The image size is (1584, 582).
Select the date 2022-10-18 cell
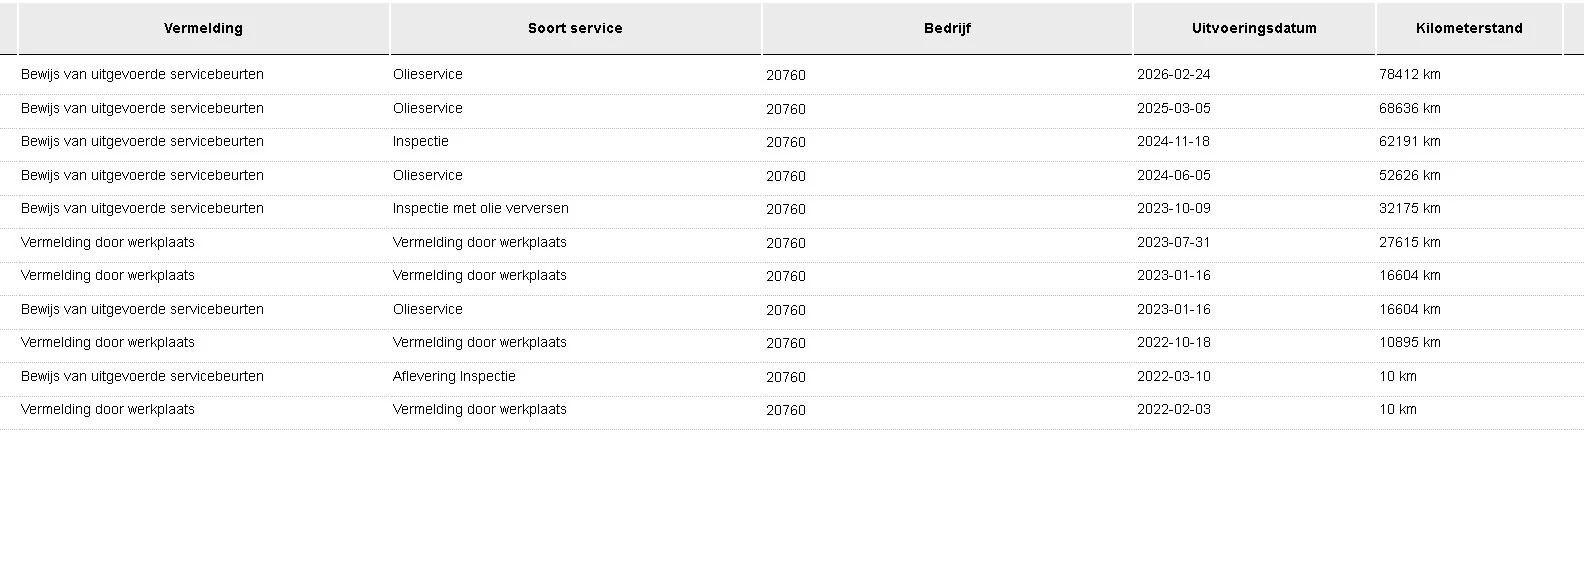tap(1174, 342)
